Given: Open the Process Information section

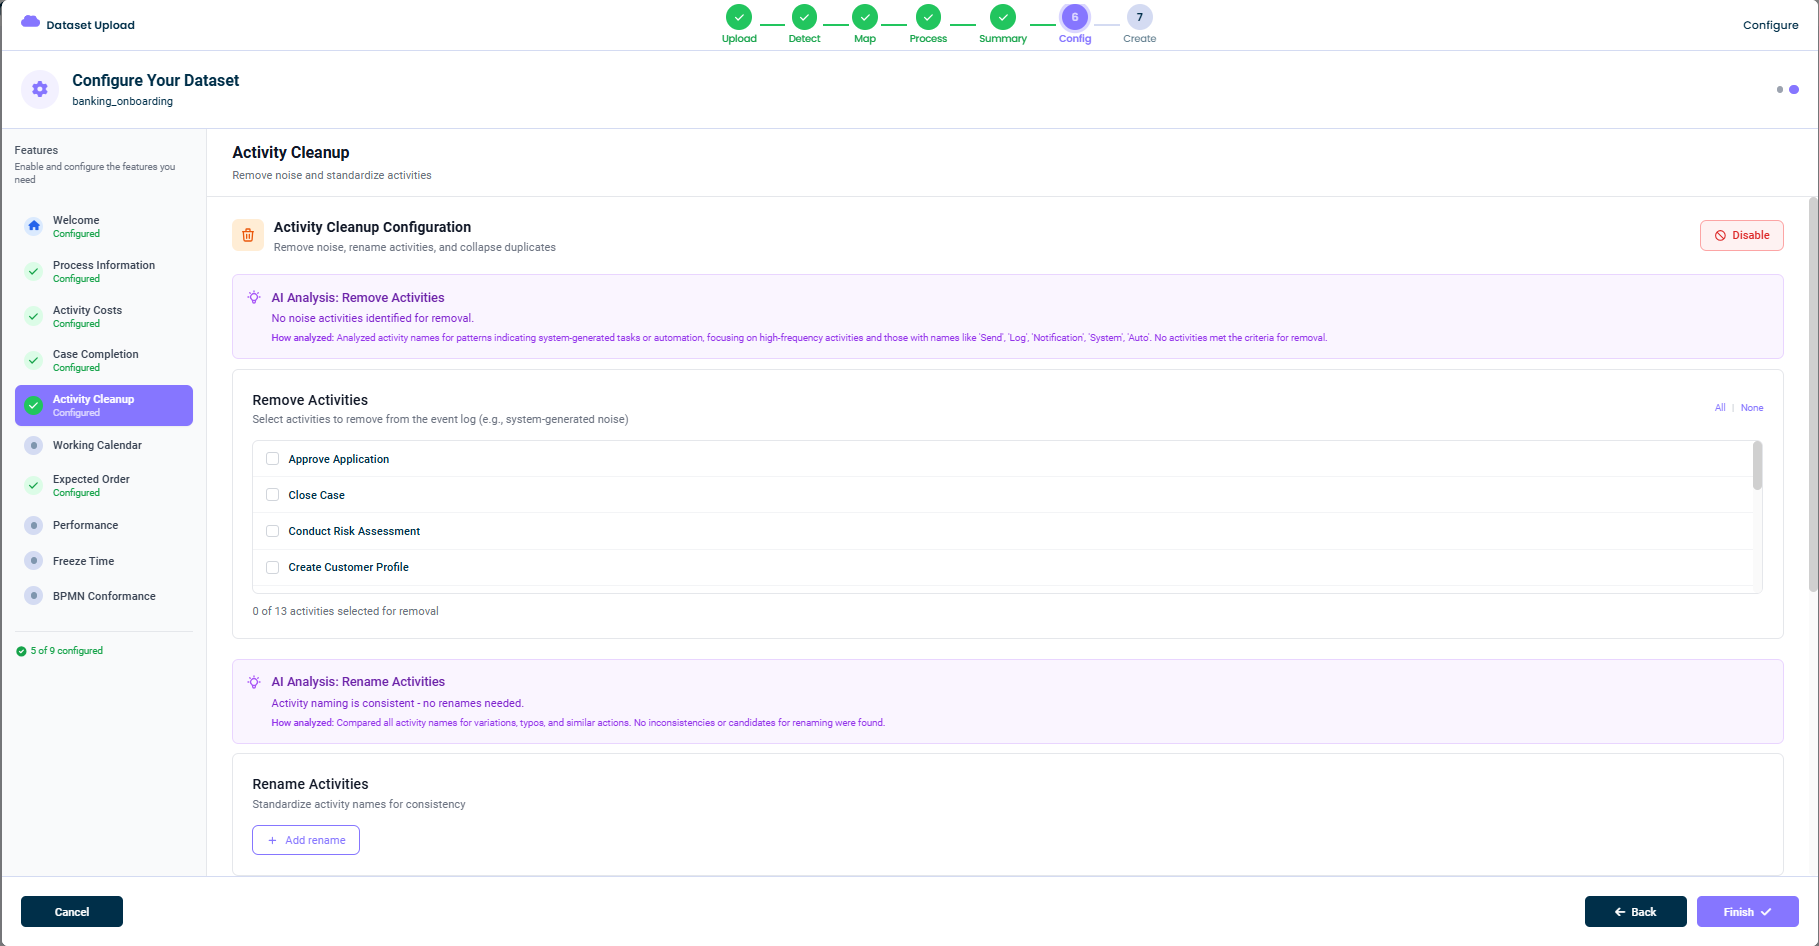Looking at the screenshot, I should [104, 271].
